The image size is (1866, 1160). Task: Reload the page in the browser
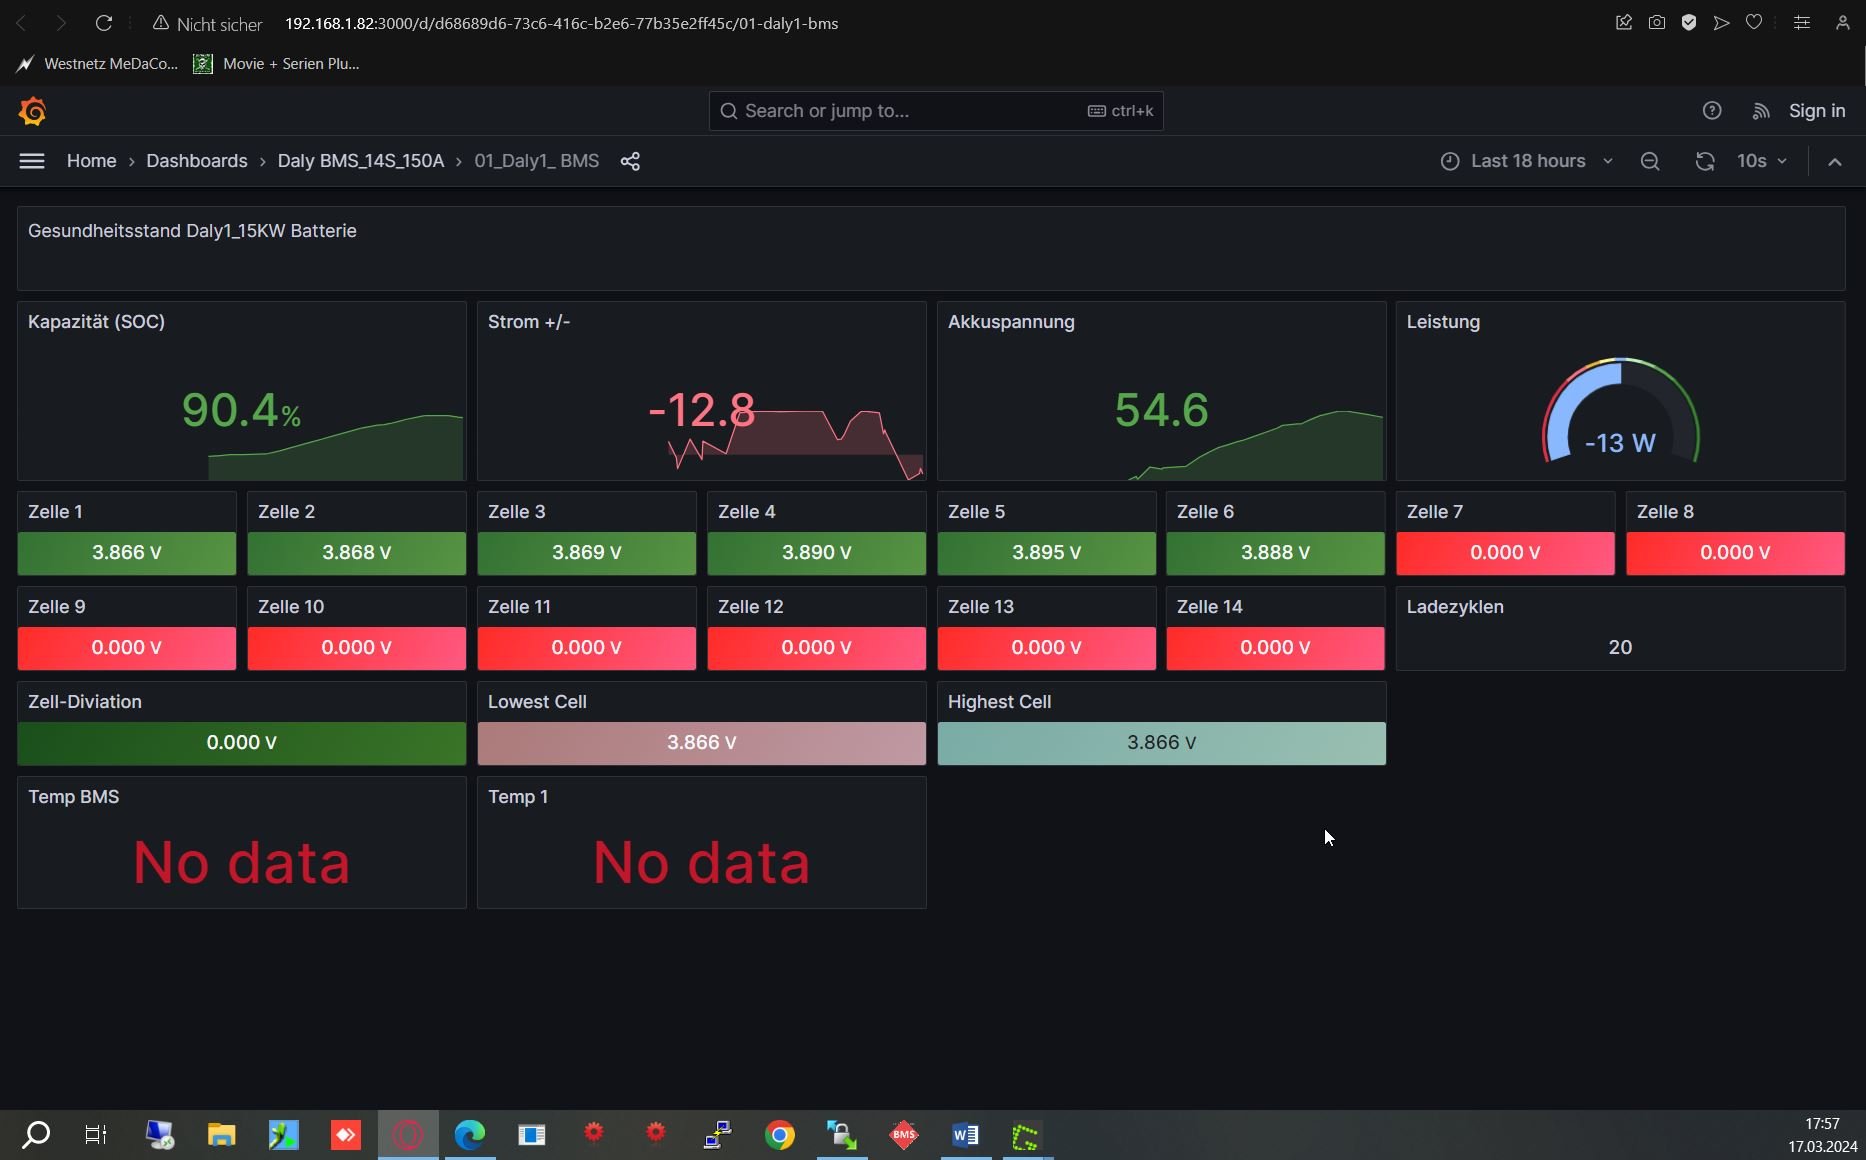pyautogui.click(x=104, y=23)
